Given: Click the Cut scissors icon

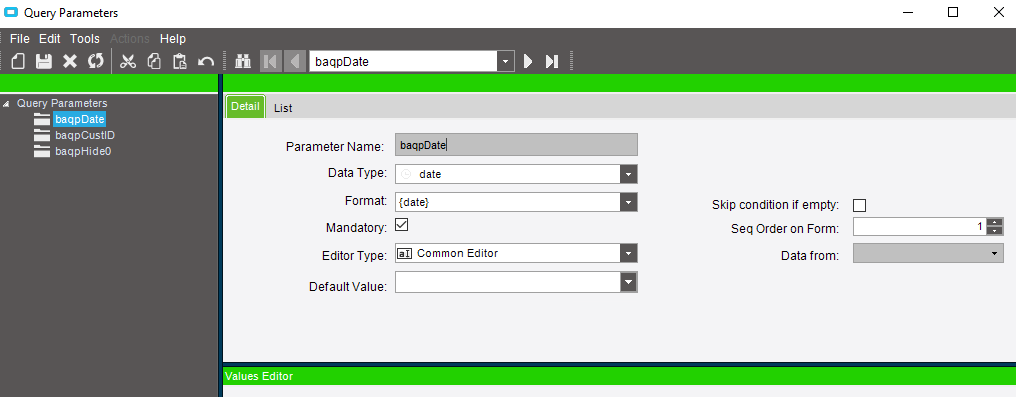Looking at the screenshot, I should [x=128, y=62].
